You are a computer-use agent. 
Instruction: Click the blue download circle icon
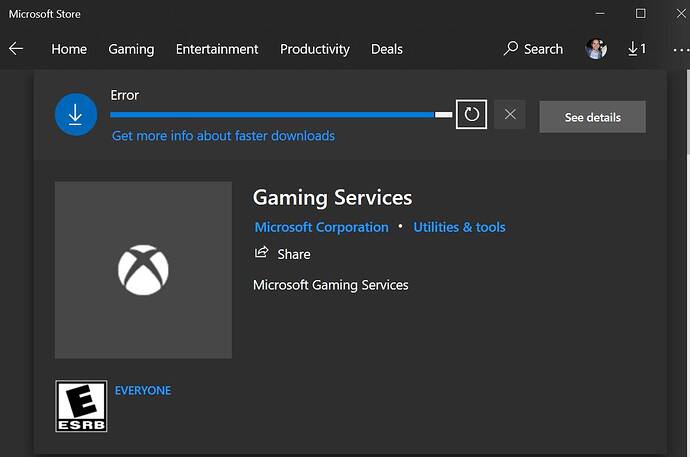[75, 115]
